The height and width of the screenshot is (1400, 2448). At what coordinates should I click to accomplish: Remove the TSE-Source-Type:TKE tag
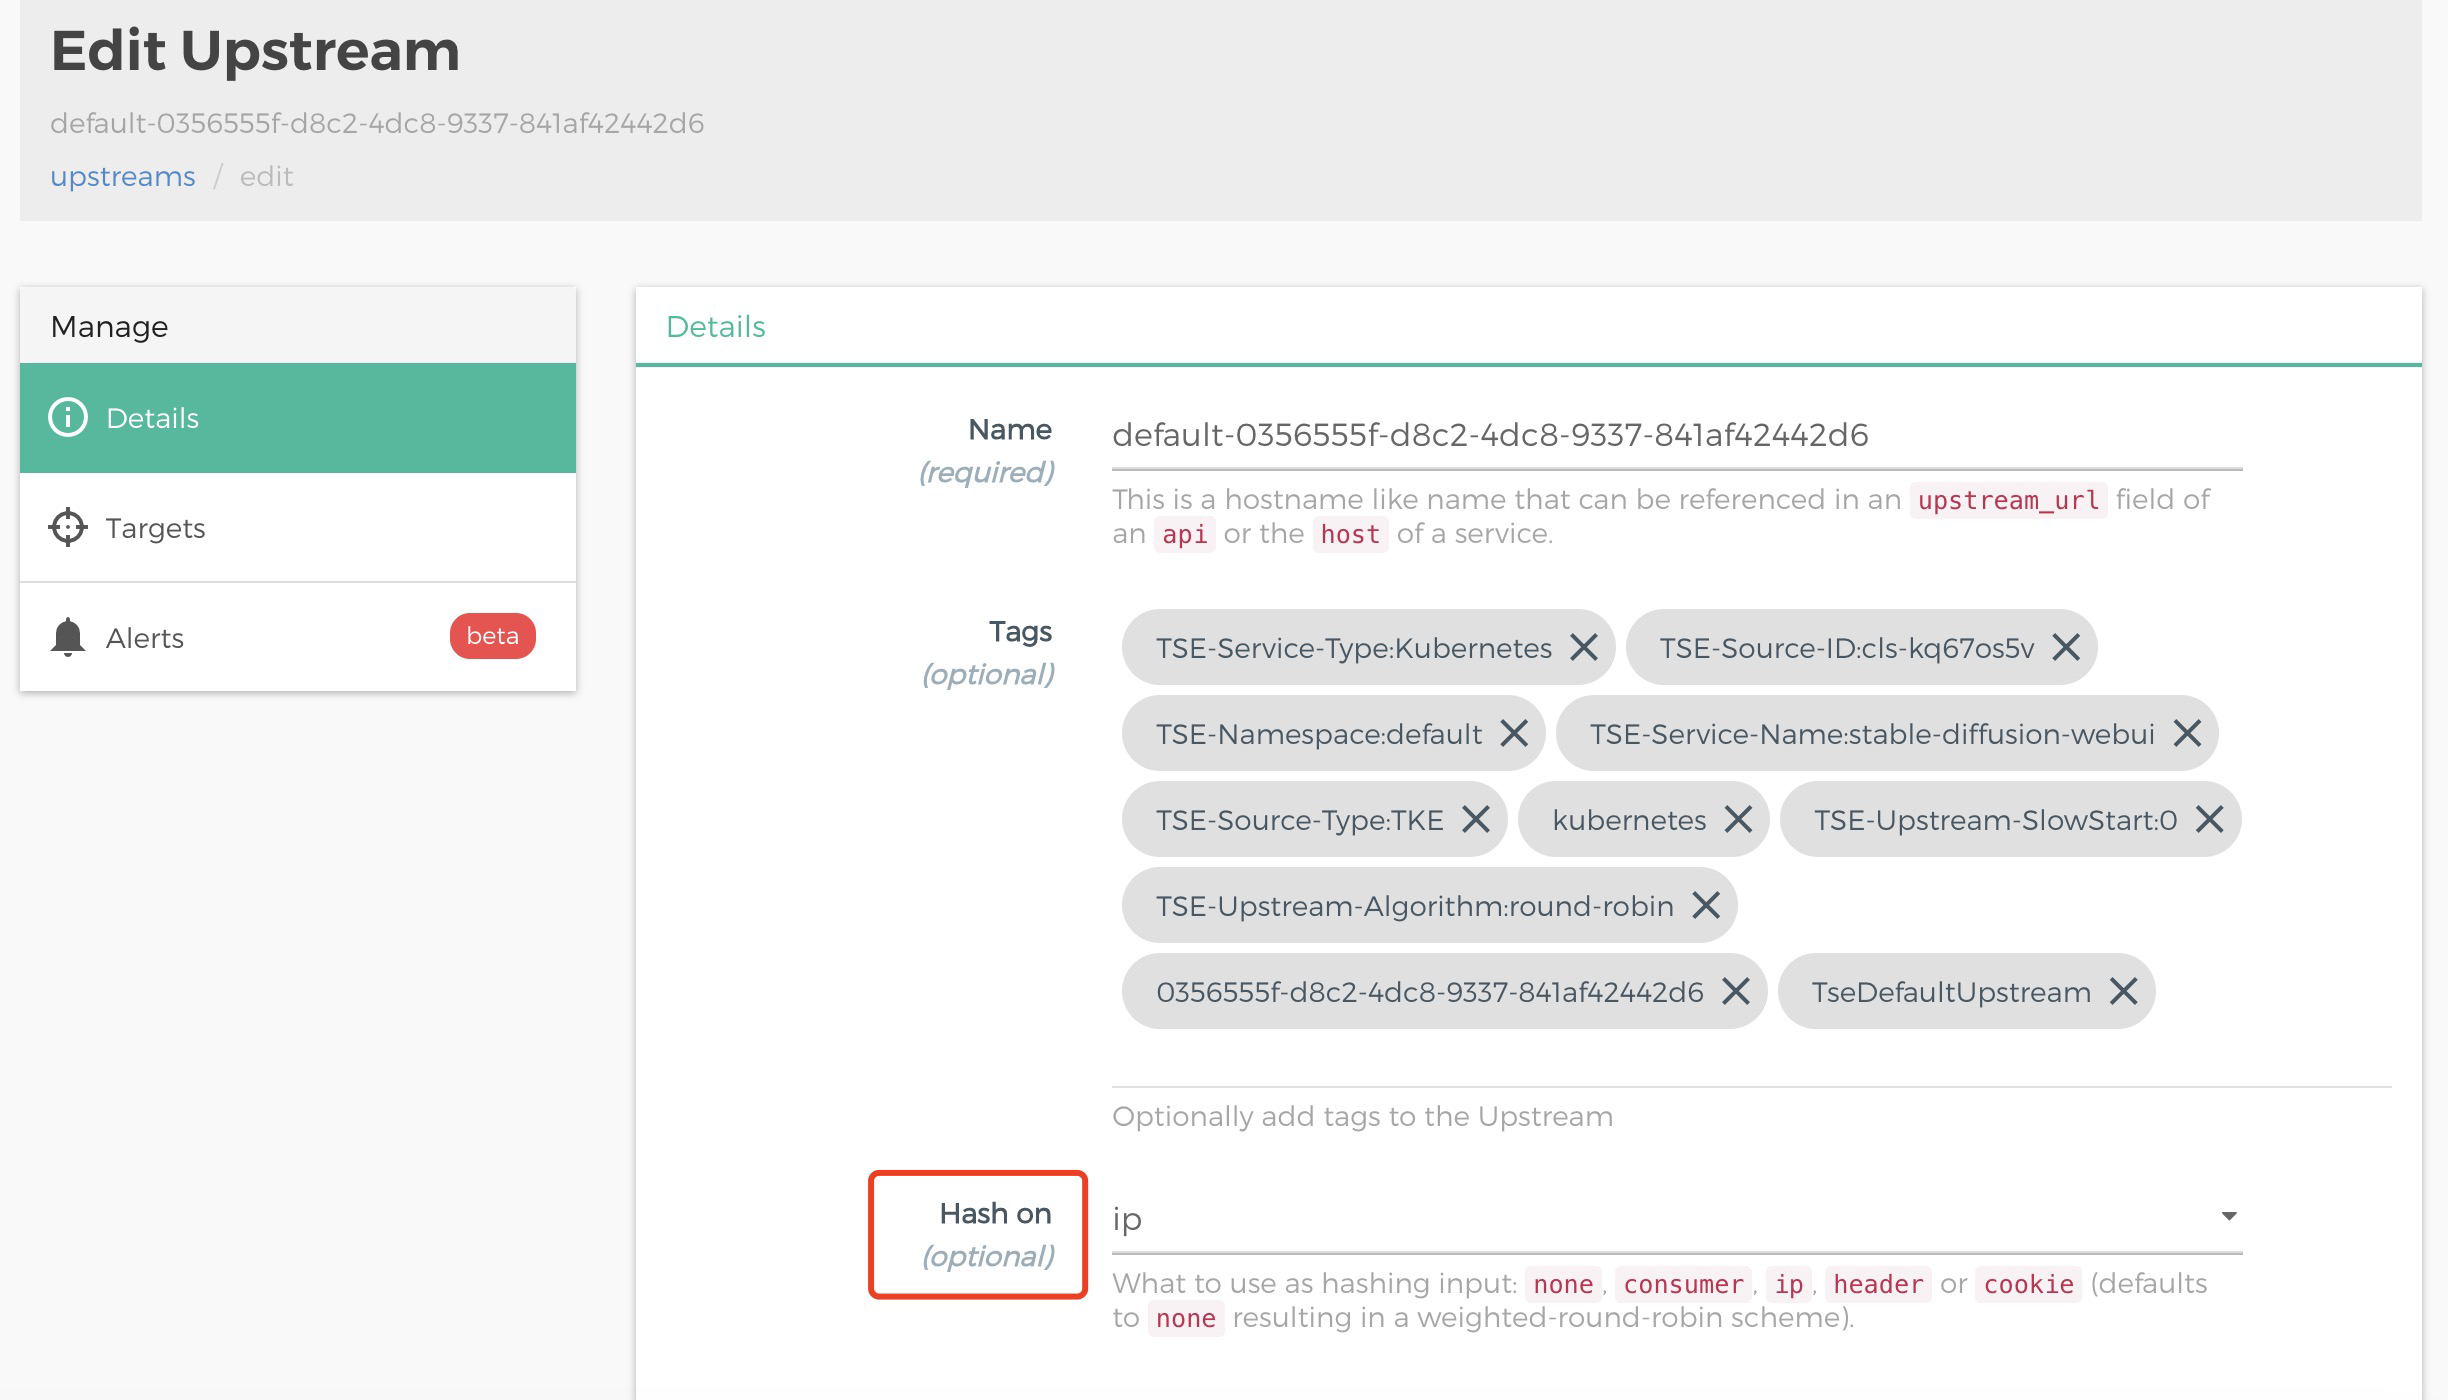[x=1476, y=820]
